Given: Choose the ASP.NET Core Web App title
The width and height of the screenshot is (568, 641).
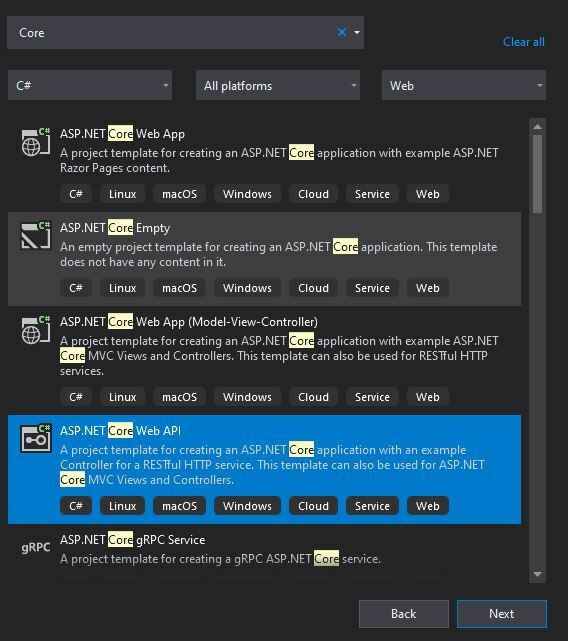Looking at the screenshot, I should [122, 134].
